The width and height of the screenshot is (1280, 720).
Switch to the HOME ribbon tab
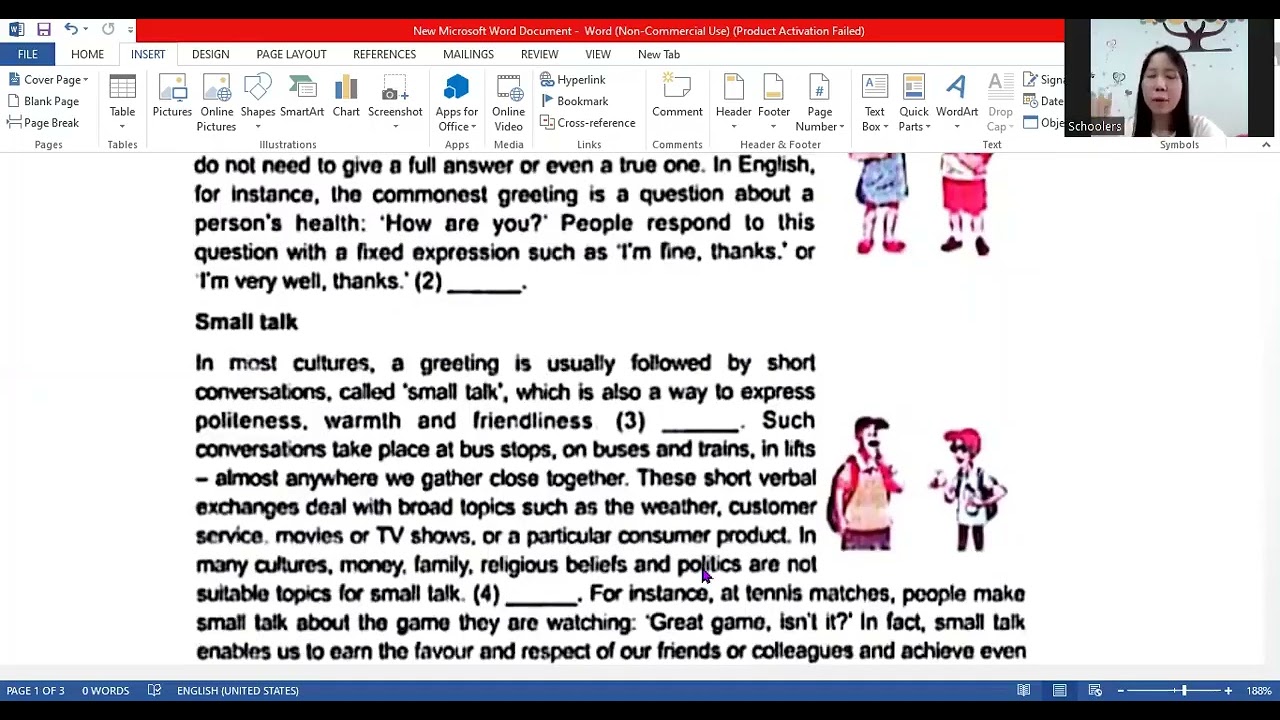87,54
